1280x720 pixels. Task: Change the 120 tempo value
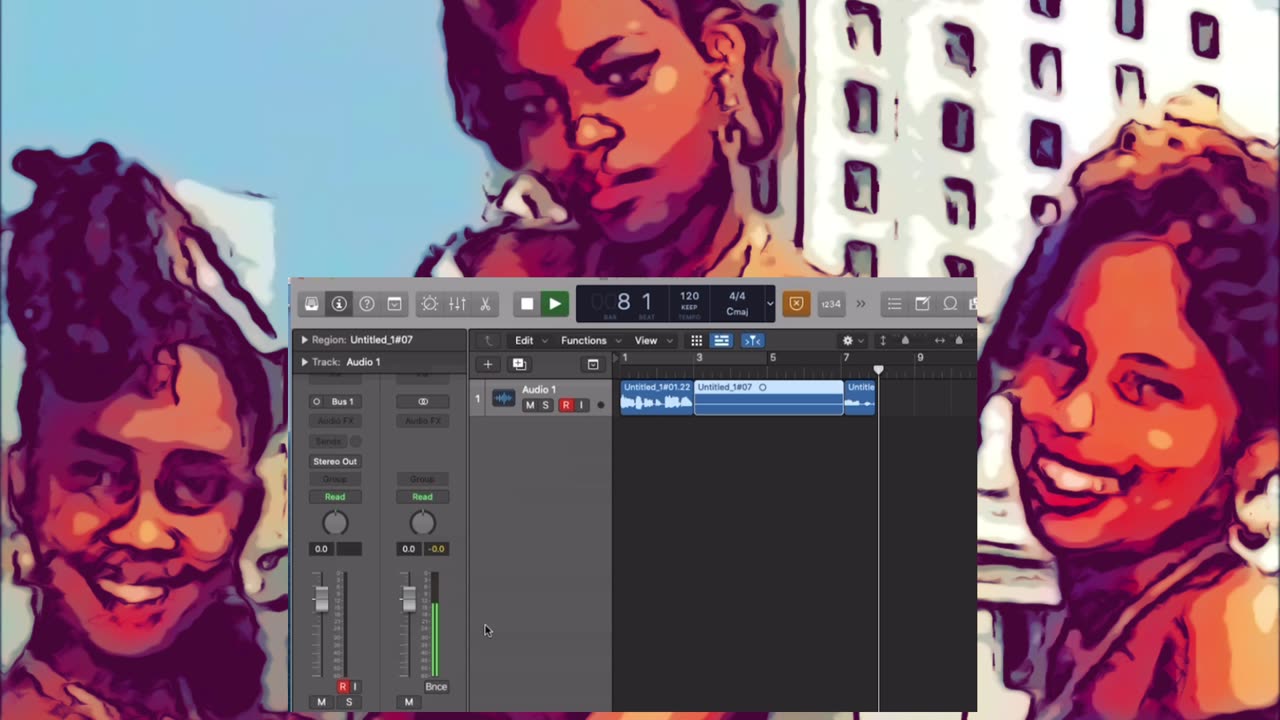point(690,297)
